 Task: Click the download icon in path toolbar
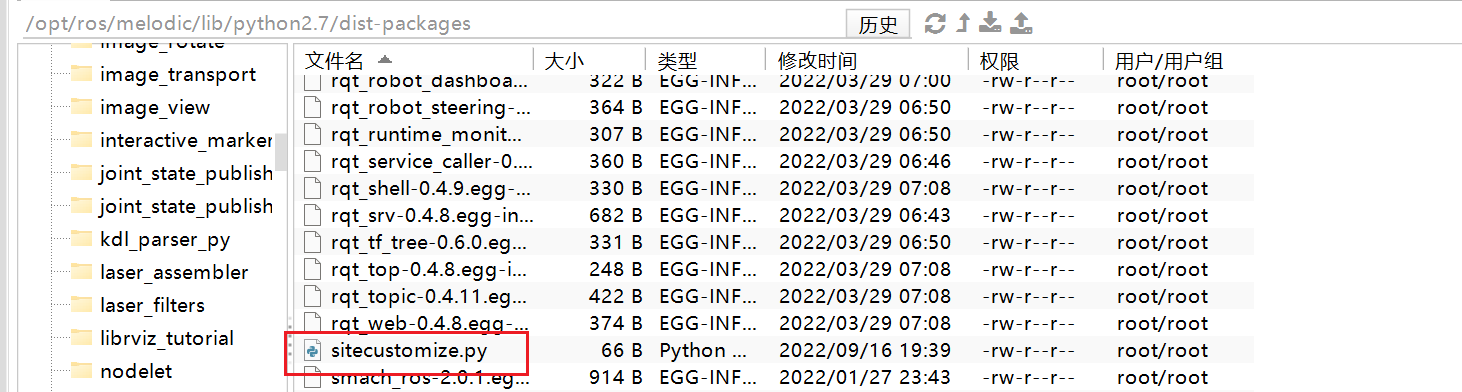(991, 23)
